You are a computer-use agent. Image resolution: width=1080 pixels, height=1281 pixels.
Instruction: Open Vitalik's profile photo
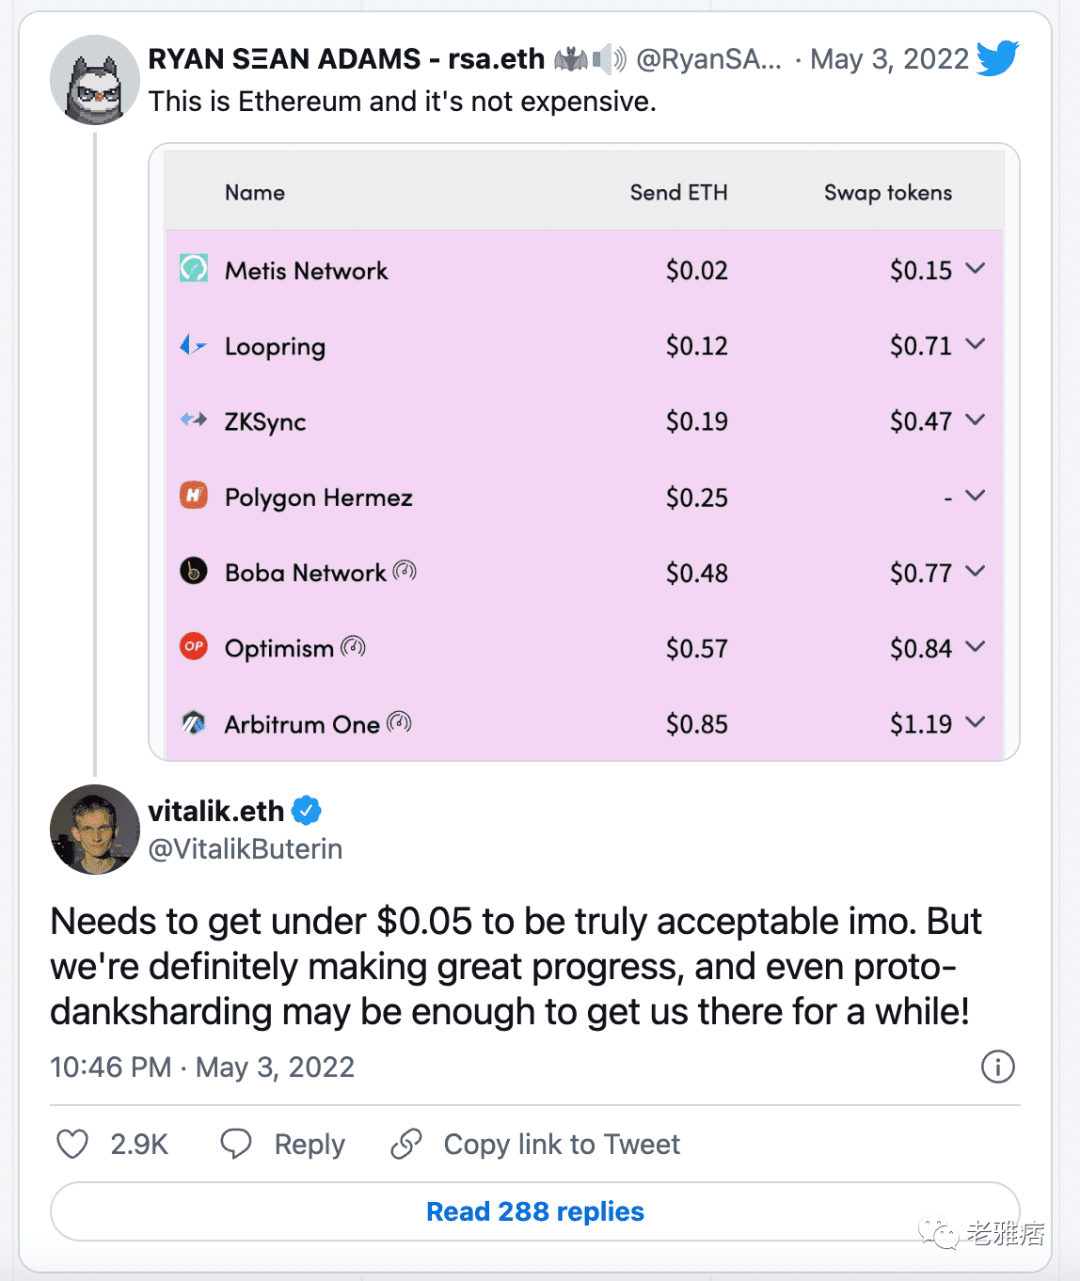[95, 829]
